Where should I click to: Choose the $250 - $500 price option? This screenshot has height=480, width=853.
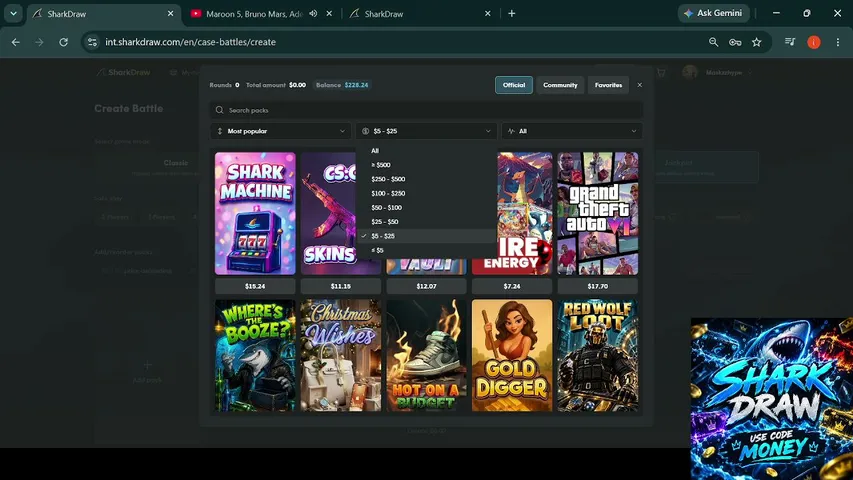[426, 179]
